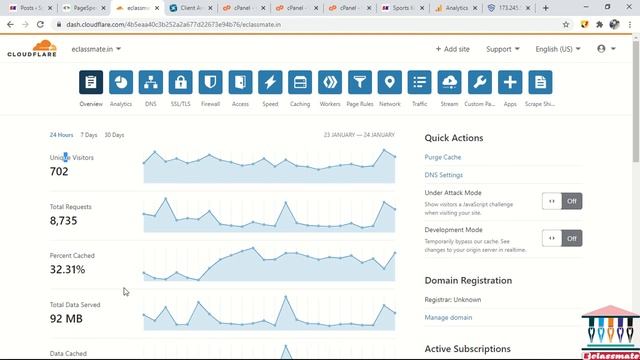Click the Domain Registration heading

pyautogui.click(x=468, y=280)
